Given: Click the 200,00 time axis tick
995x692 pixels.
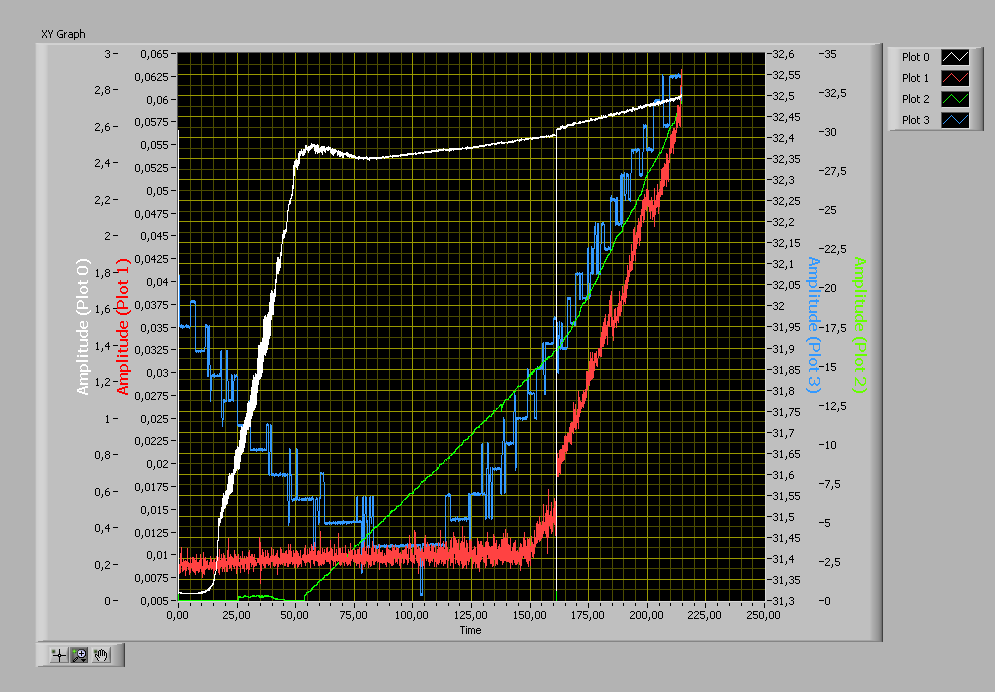Looking at the screenshot, I should click(647, 615).
